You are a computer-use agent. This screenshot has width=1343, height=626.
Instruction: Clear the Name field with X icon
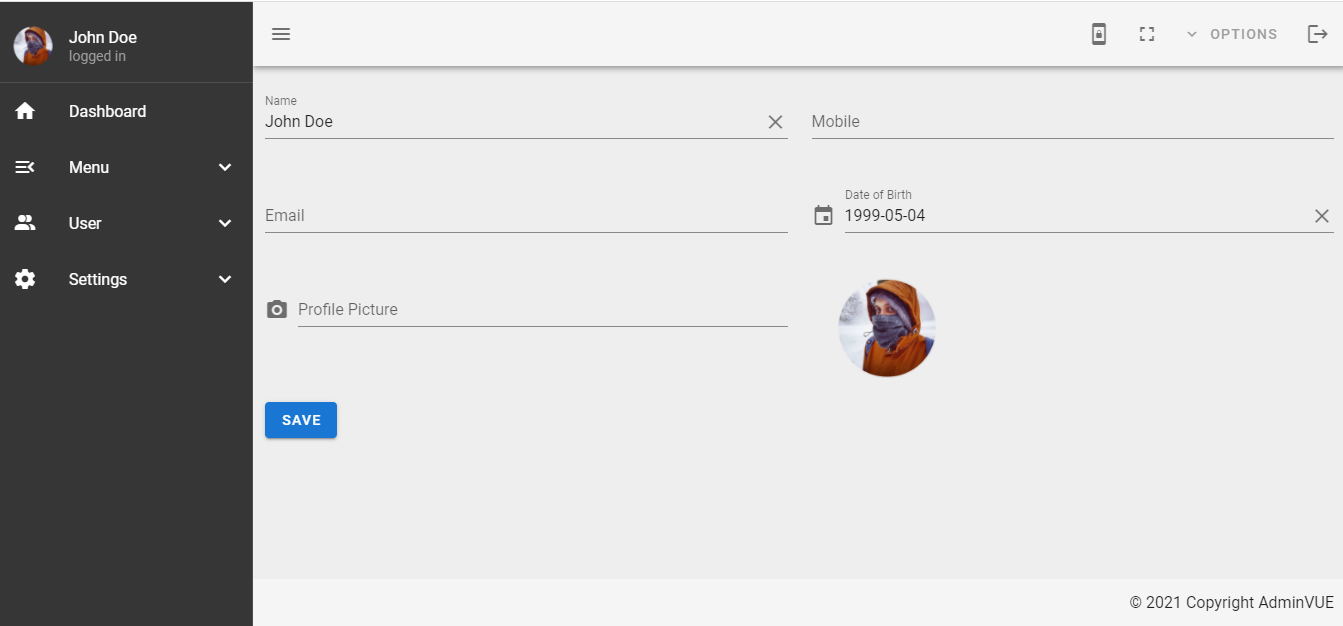775,122
